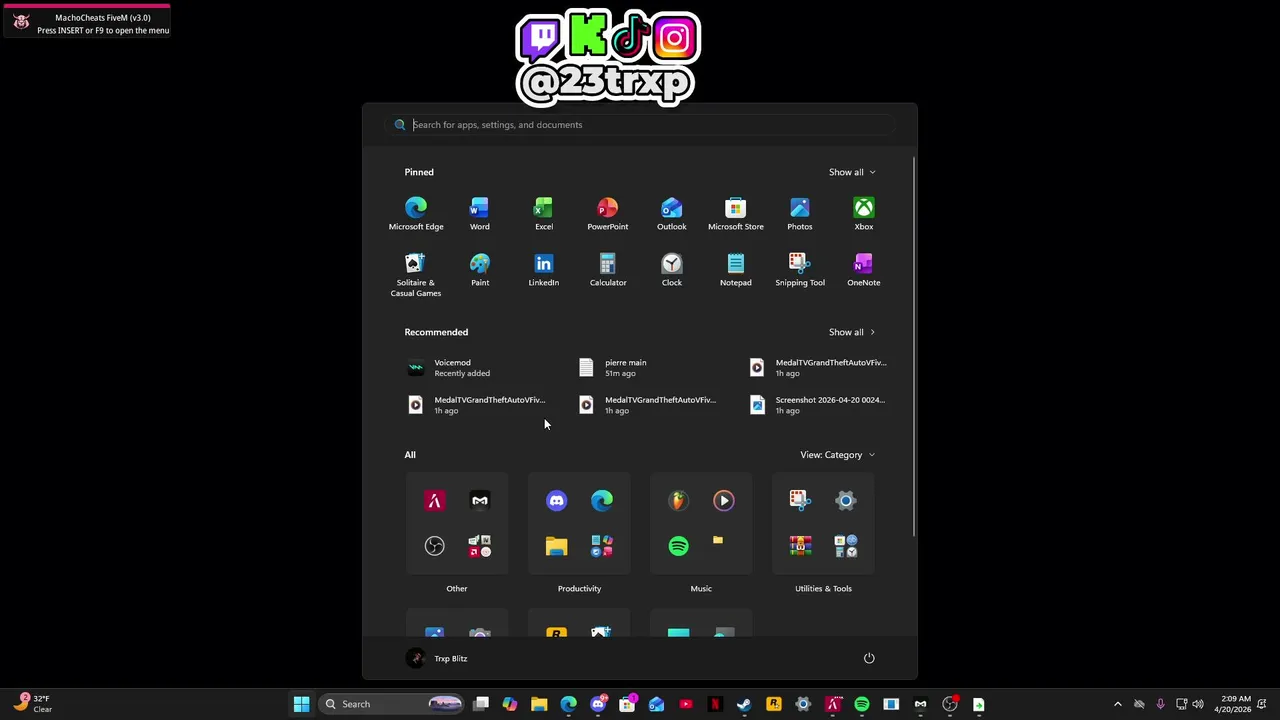This screenshot has width=1280, height=720.
Task: Open Discord in the Productivity group
Action: (557, 501)
